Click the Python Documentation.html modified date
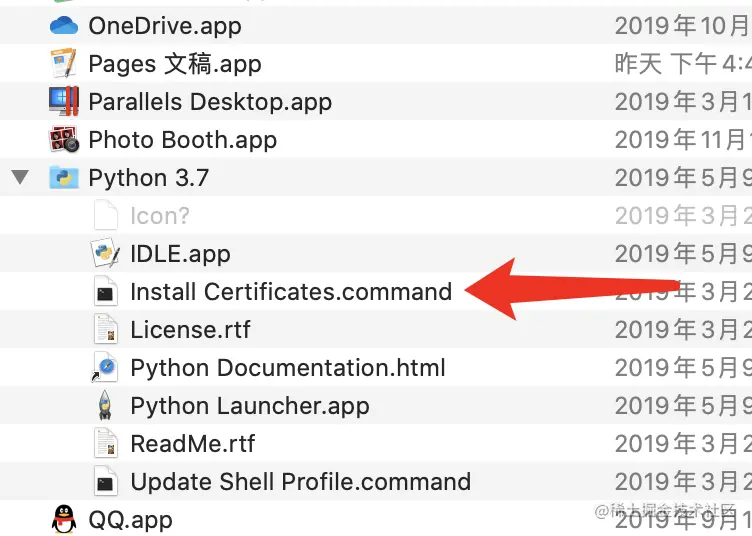Screen dimensions: 752x536 click(683, 368)
